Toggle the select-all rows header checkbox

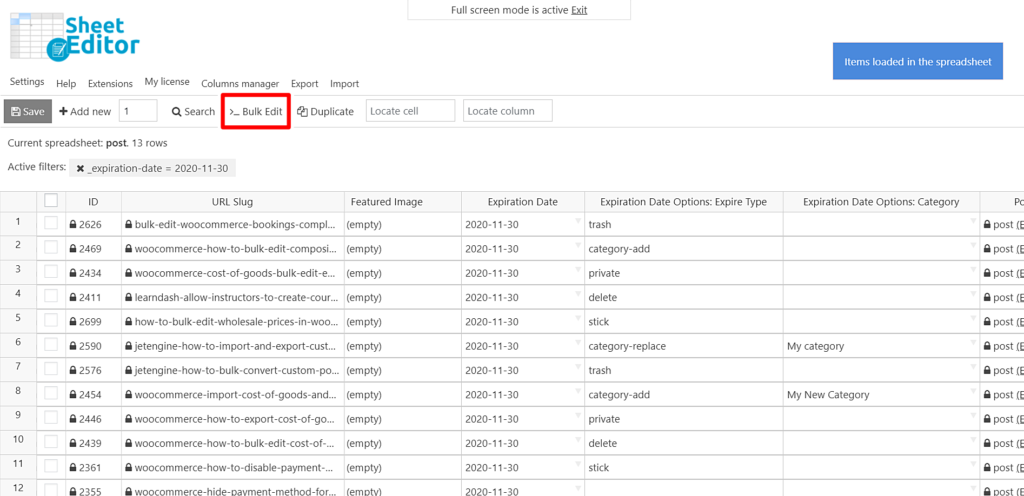pos(51,200)
